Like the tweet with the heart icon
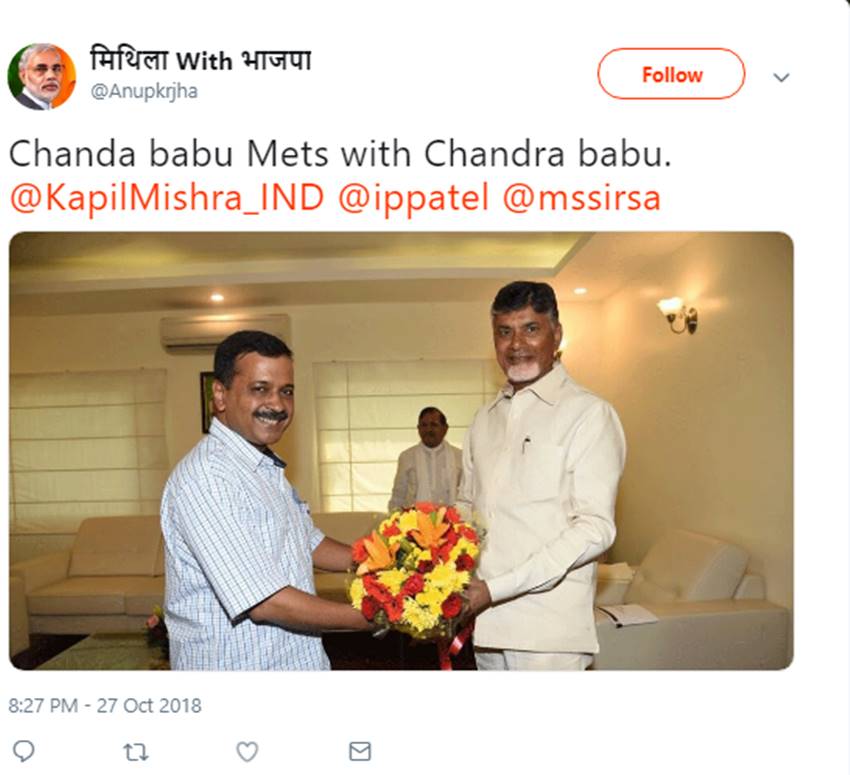 pyautogui.click(x=247, y=750)
